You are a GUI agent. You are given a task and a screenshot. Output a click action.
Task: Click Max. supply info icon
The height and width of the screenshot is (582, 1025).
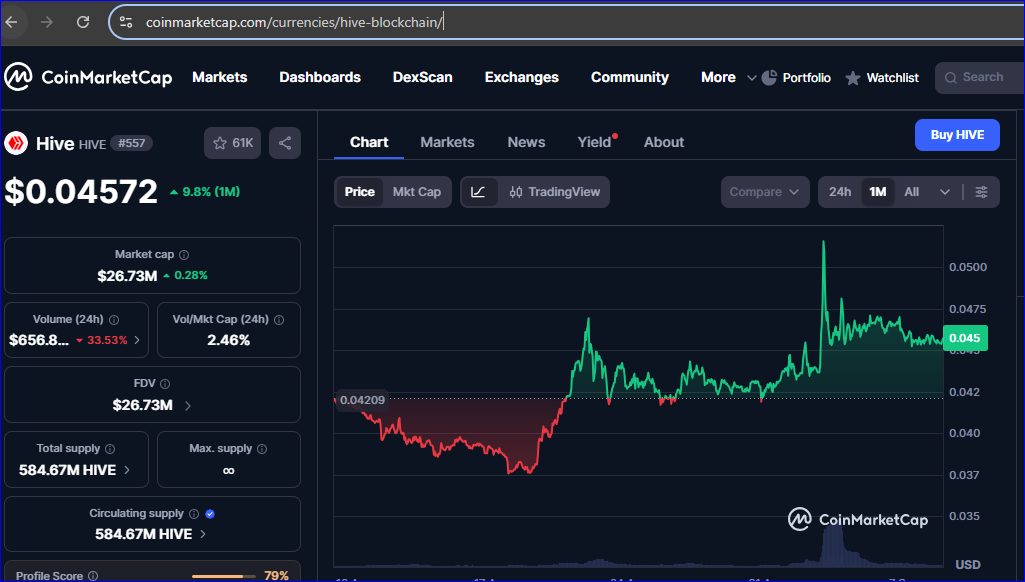point(262,449)
